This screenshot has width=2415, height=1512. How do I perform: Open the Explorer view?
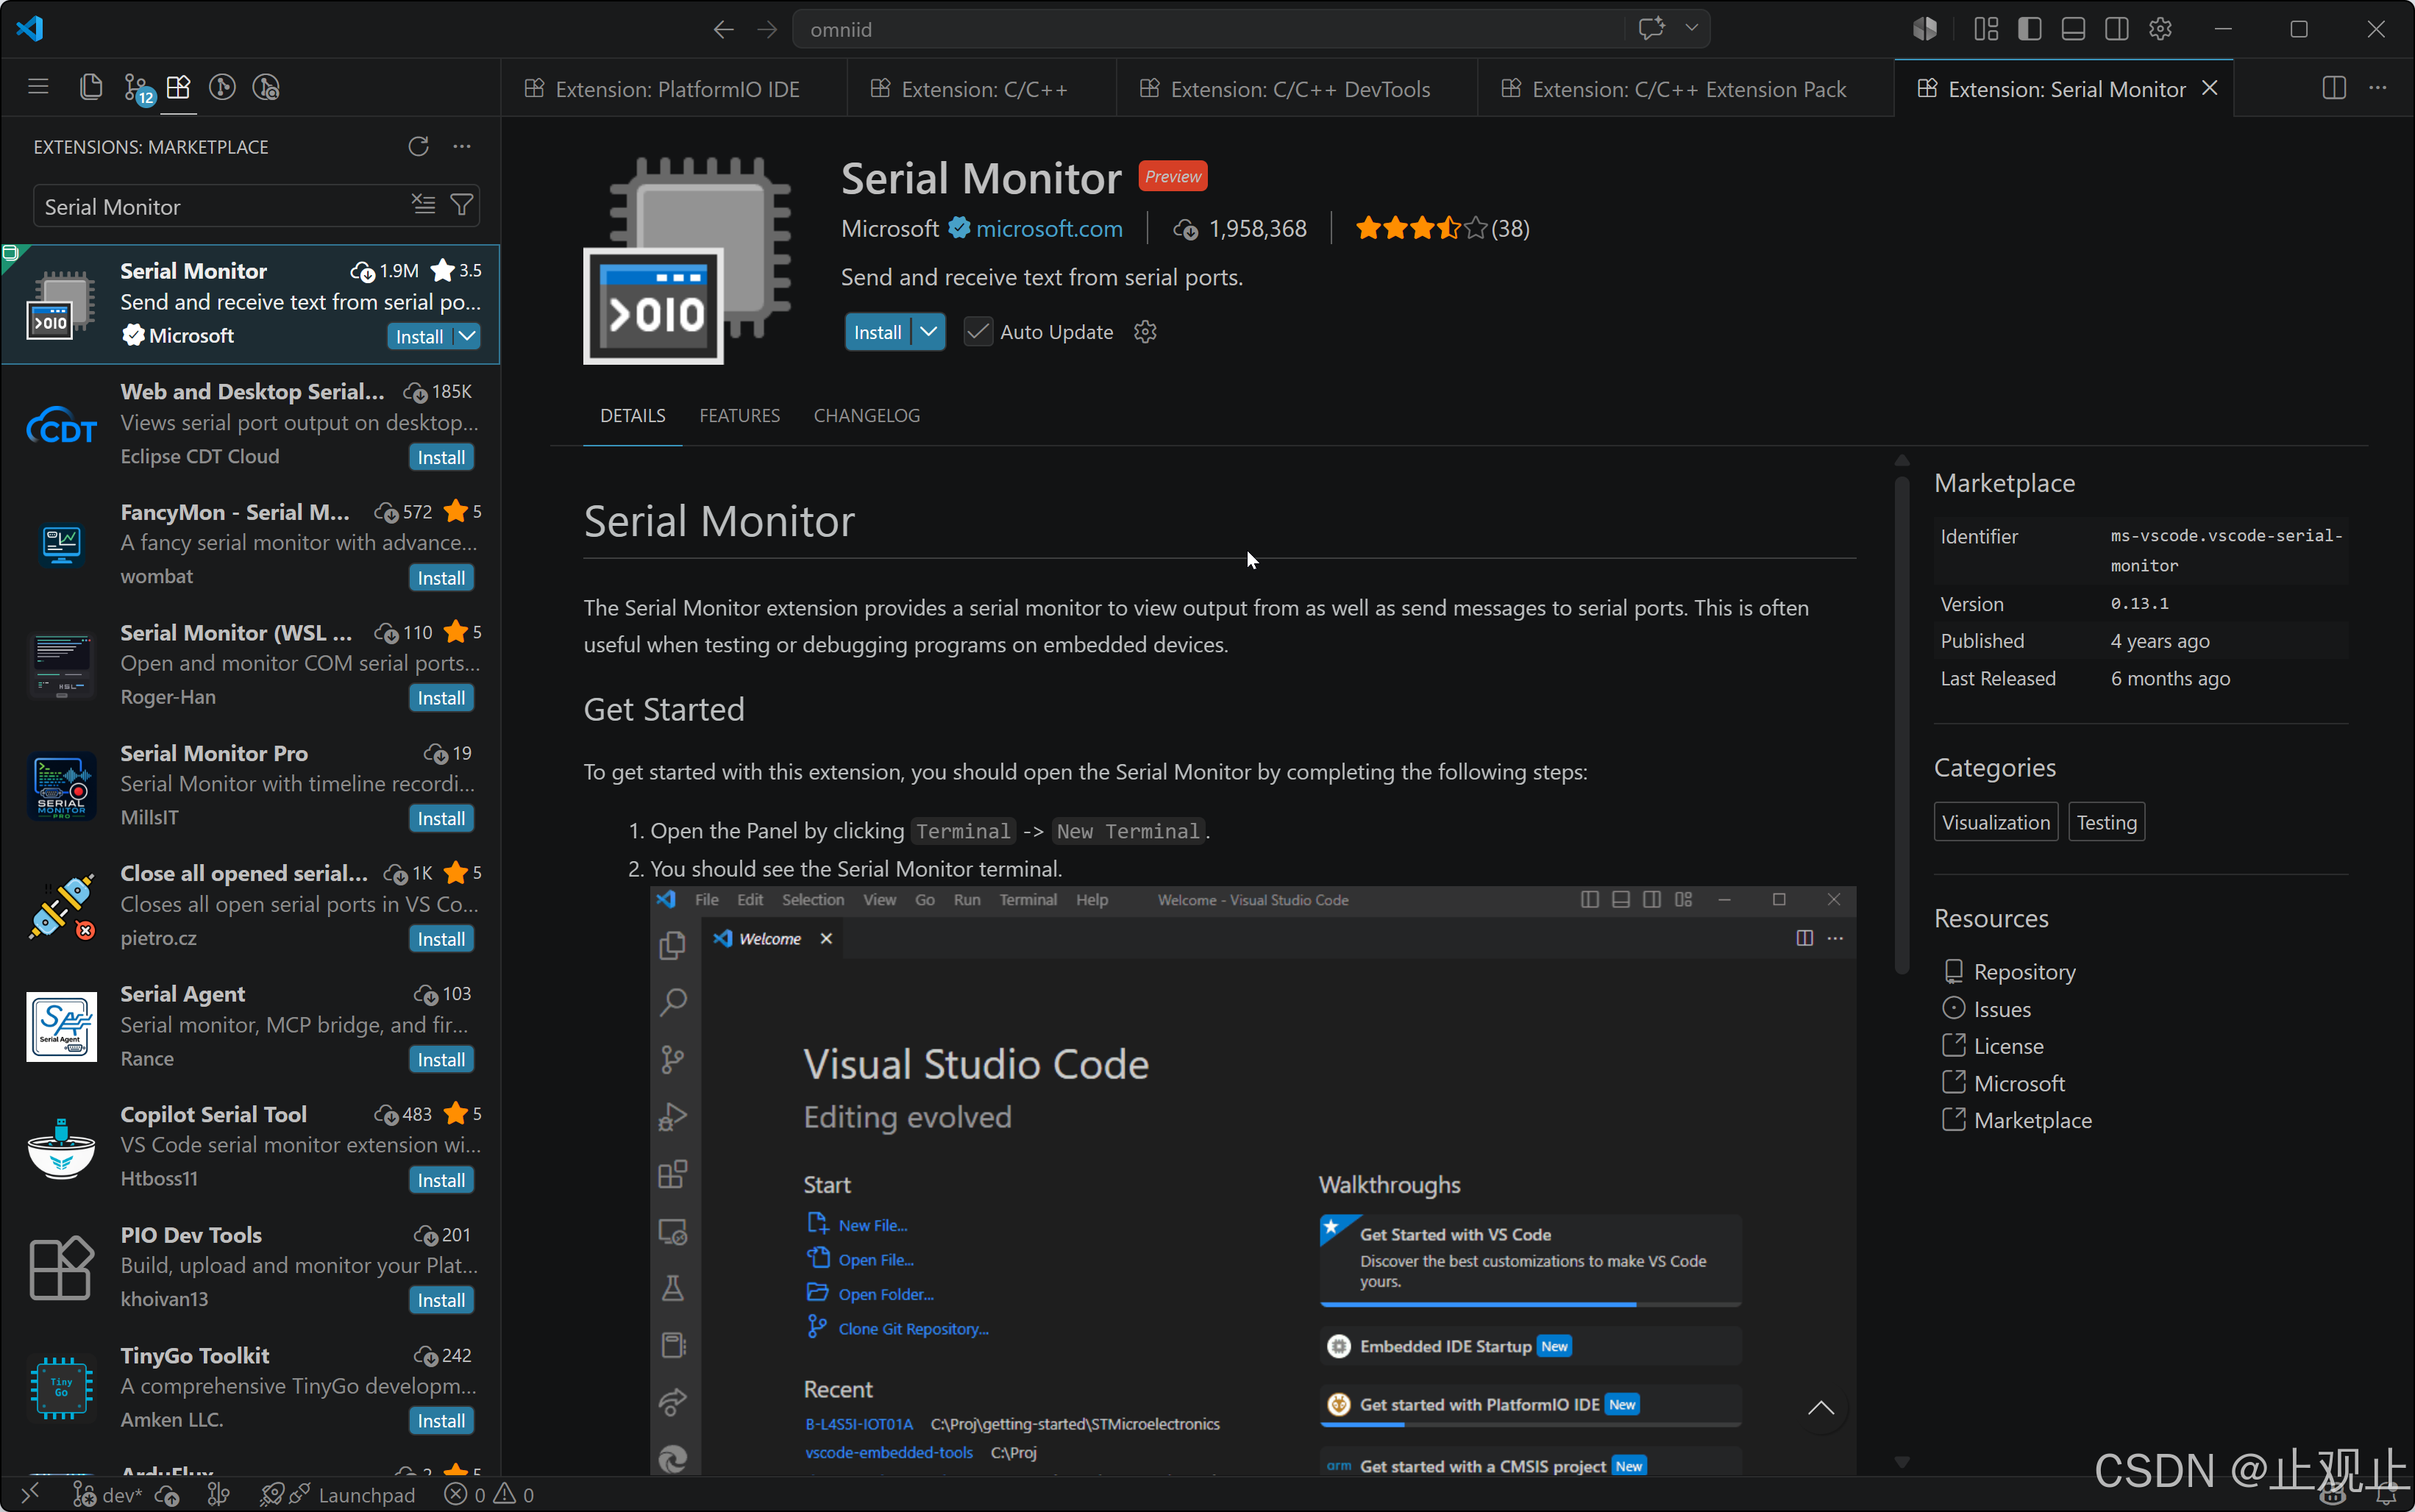tap(91, 87)
